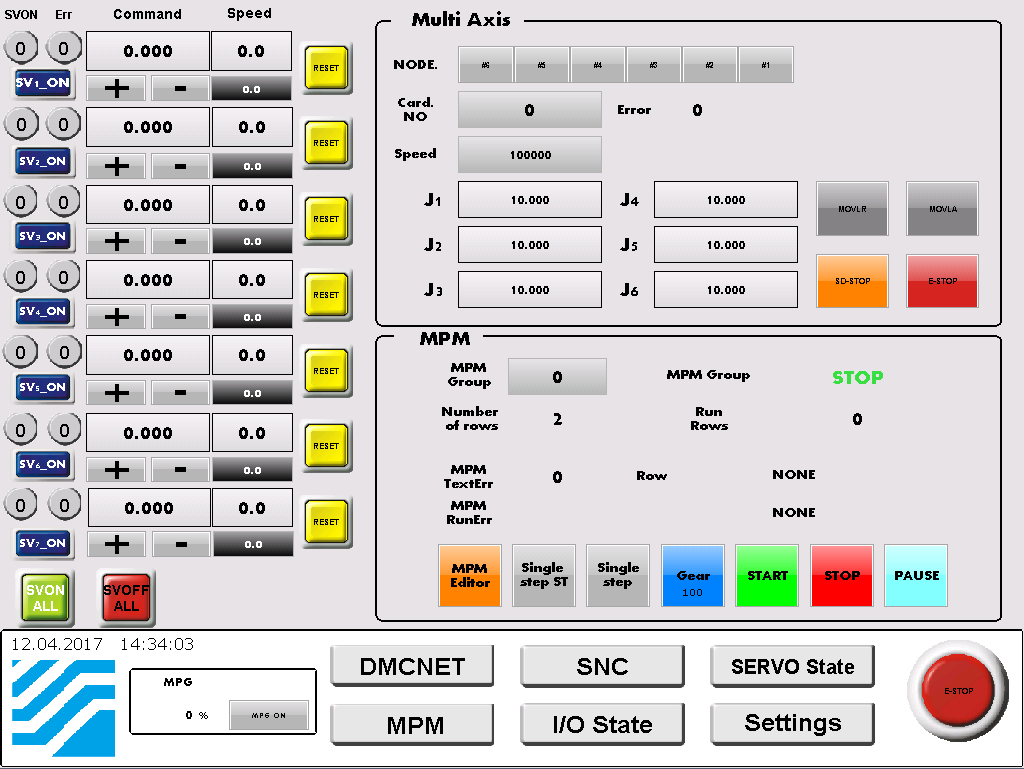The height and width of the screenshot is (769, 1024).
Task: Select node #3 in Multi Axis
Action: 654,65
